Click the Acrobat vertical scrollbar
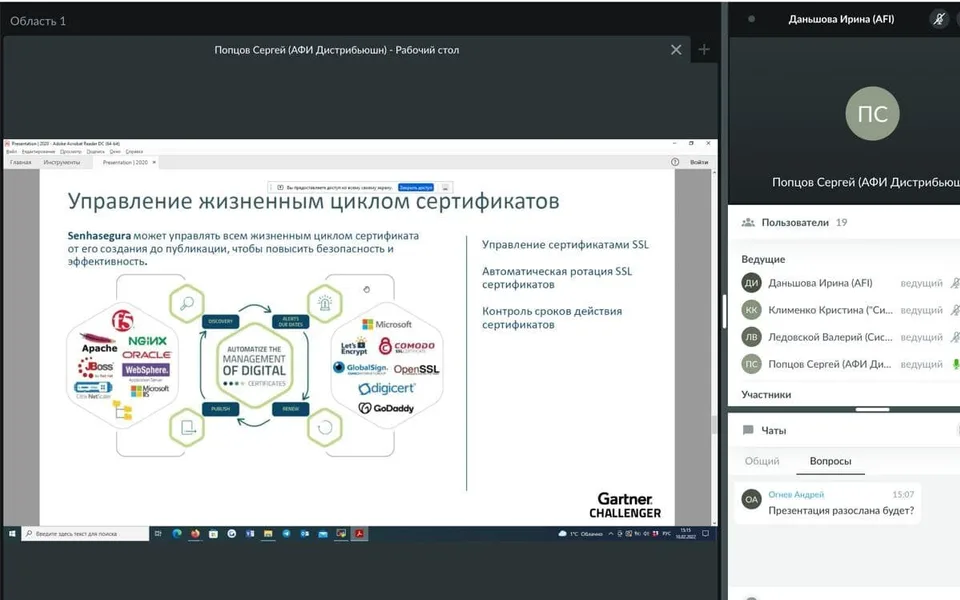 pyautogui.click(x=714, y=347)
